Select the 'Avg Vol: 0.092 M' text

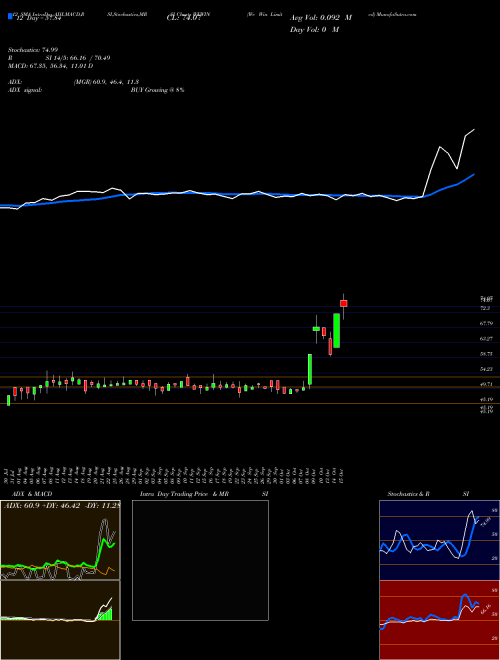(321, 18)
